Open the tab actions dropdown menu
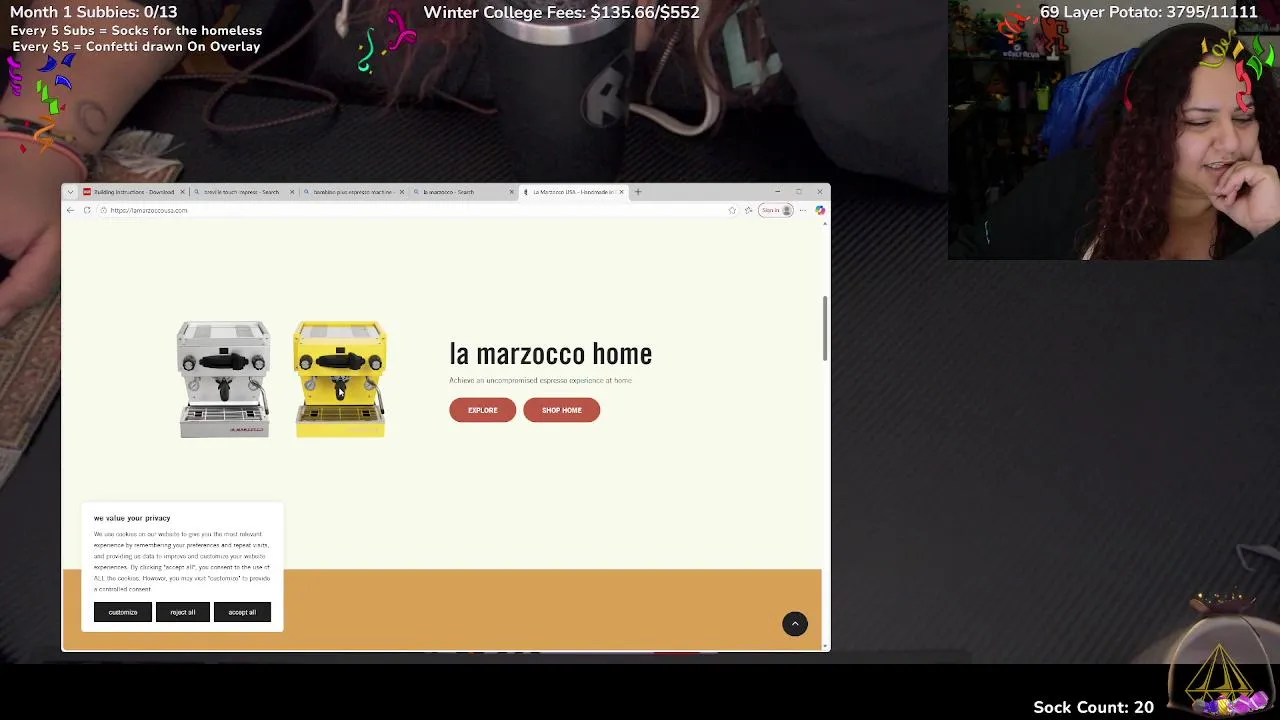The image size is (1280, 720). pos(70,192)
